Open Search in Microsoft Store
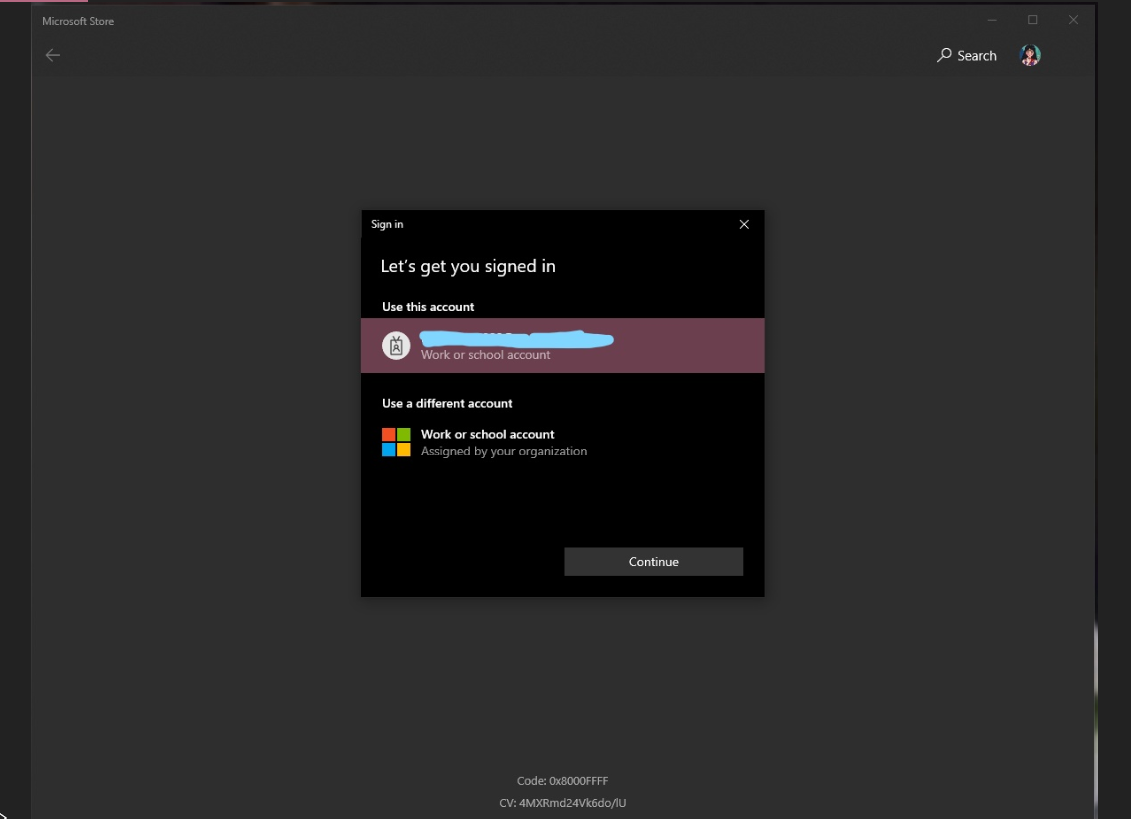1131x819 pixels. click(x=967, y=56)
